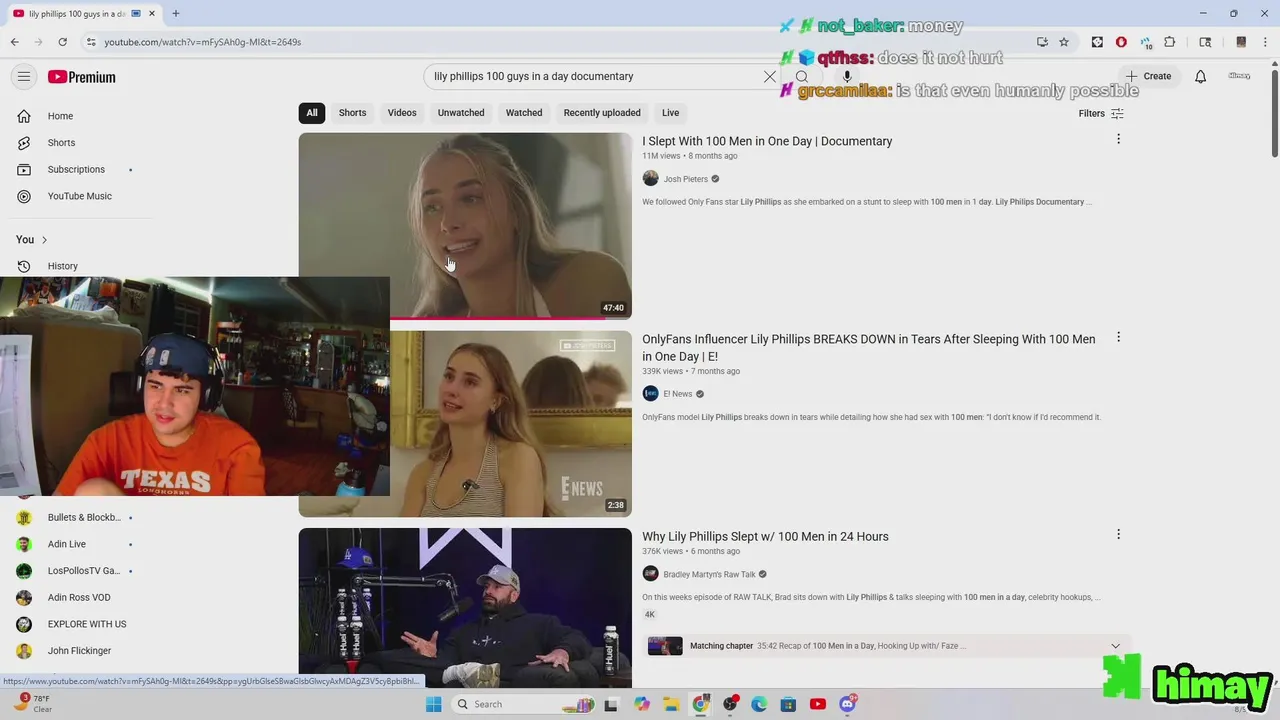The image size is (1280, 720).
Task: Open the Chrome profile picture button
Action: 1241,42
